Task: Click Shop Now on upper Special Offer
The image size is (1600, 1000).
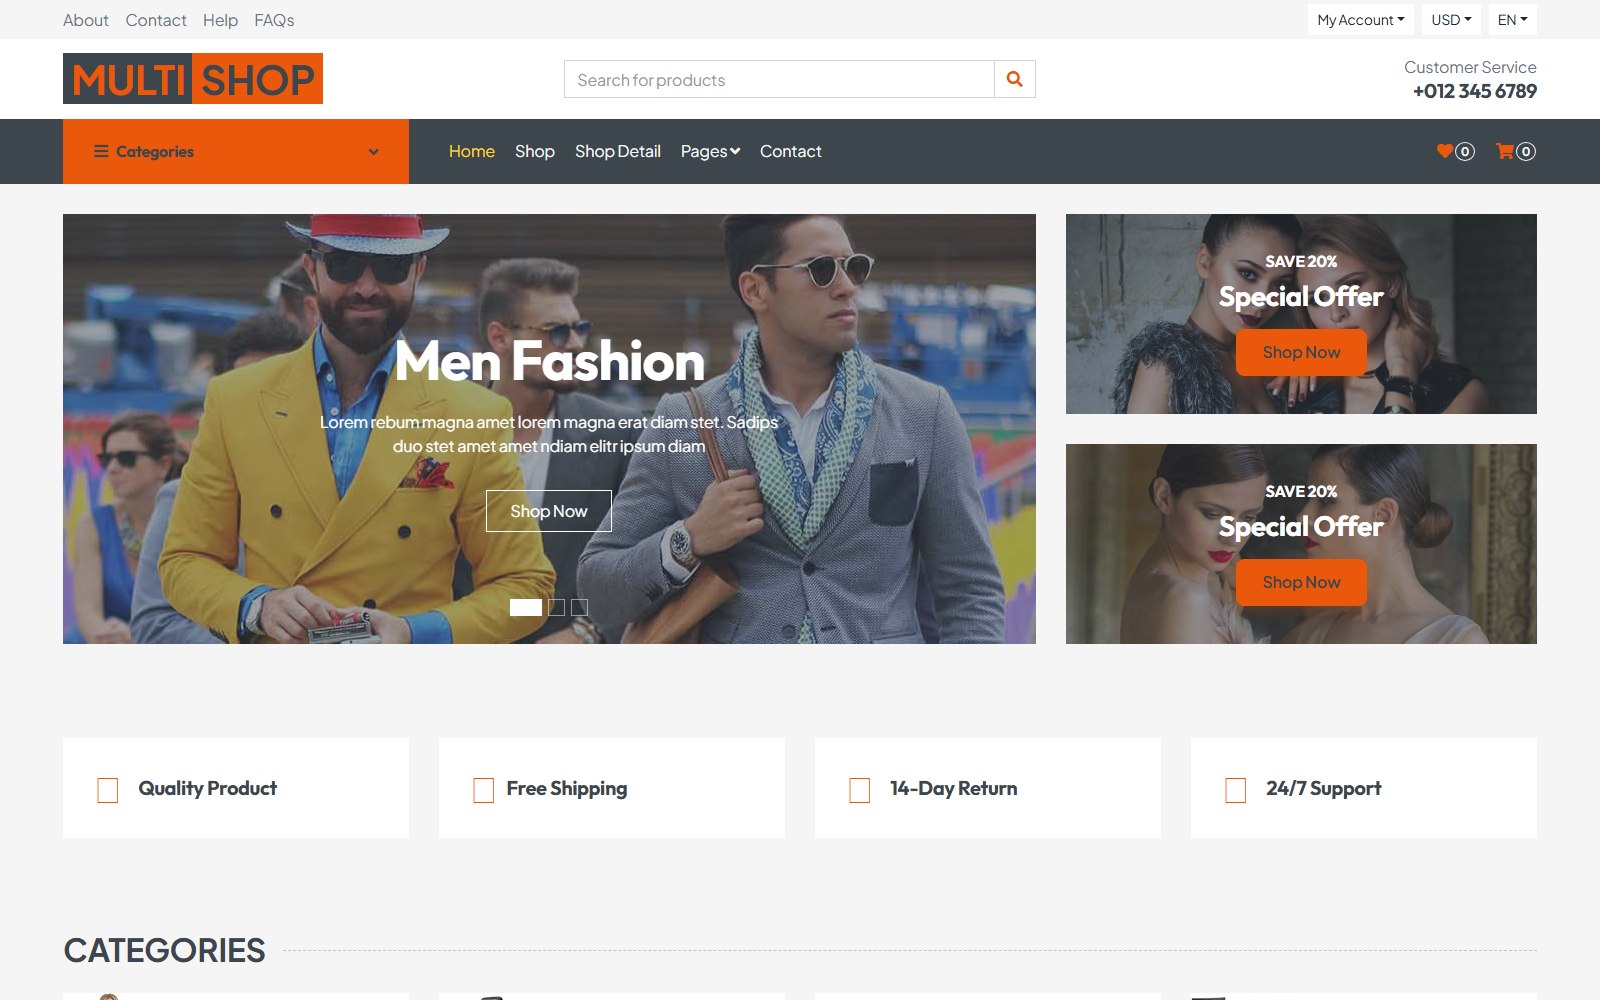Action: pos(1301,353)
